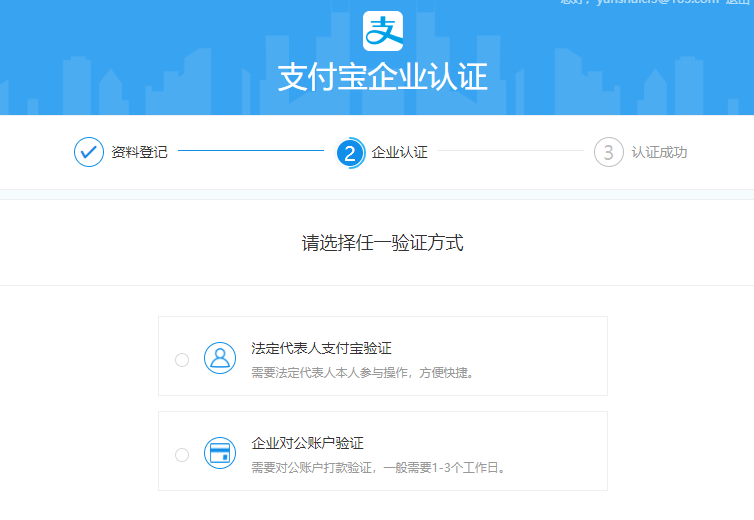754x520 pixels.
Task: Select the 企业对公账户验证 radio button
Action: click(182, 455)
